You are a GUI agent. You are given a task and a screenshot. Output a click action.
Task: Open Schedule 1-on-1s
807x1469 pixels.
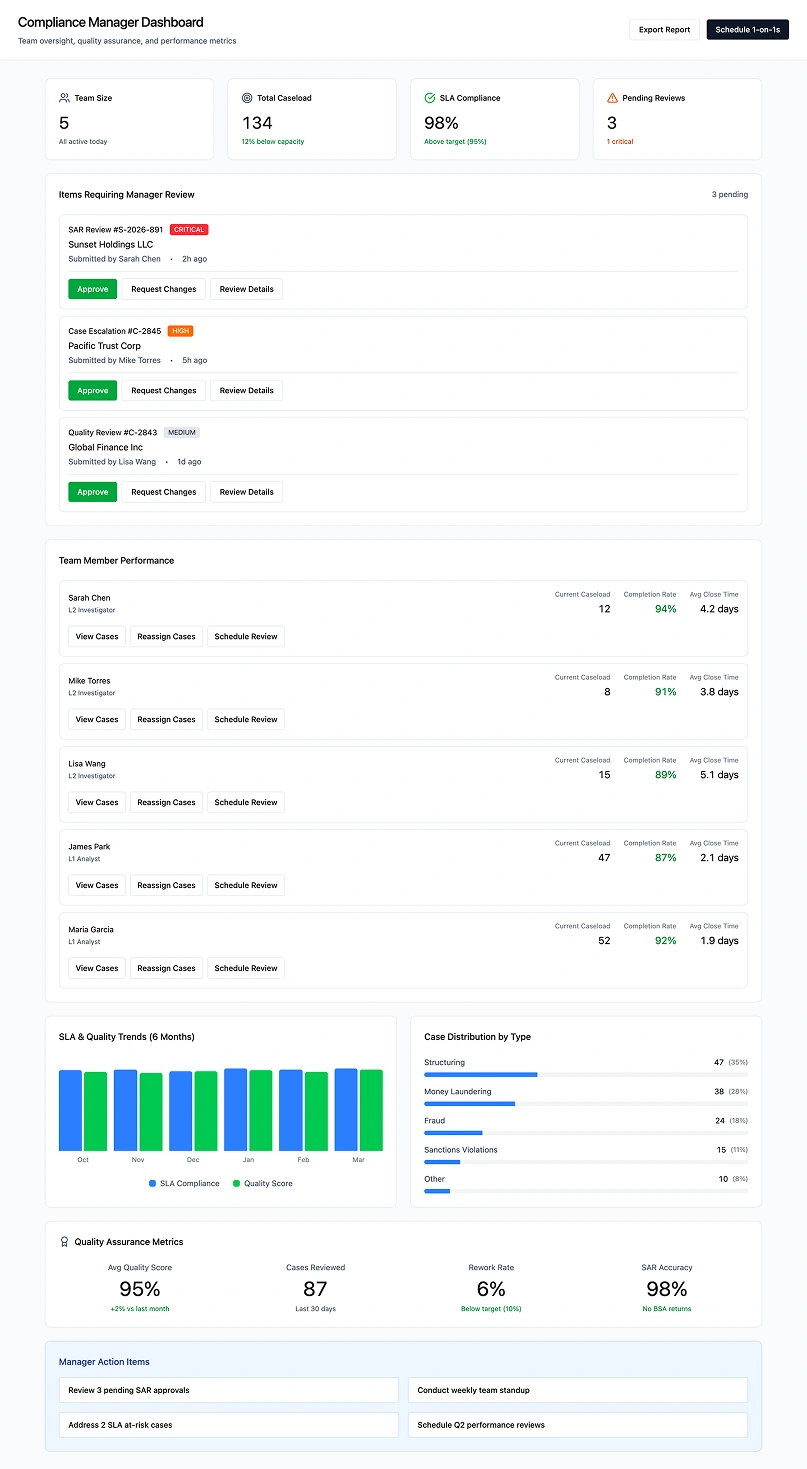tap(747, 30)
